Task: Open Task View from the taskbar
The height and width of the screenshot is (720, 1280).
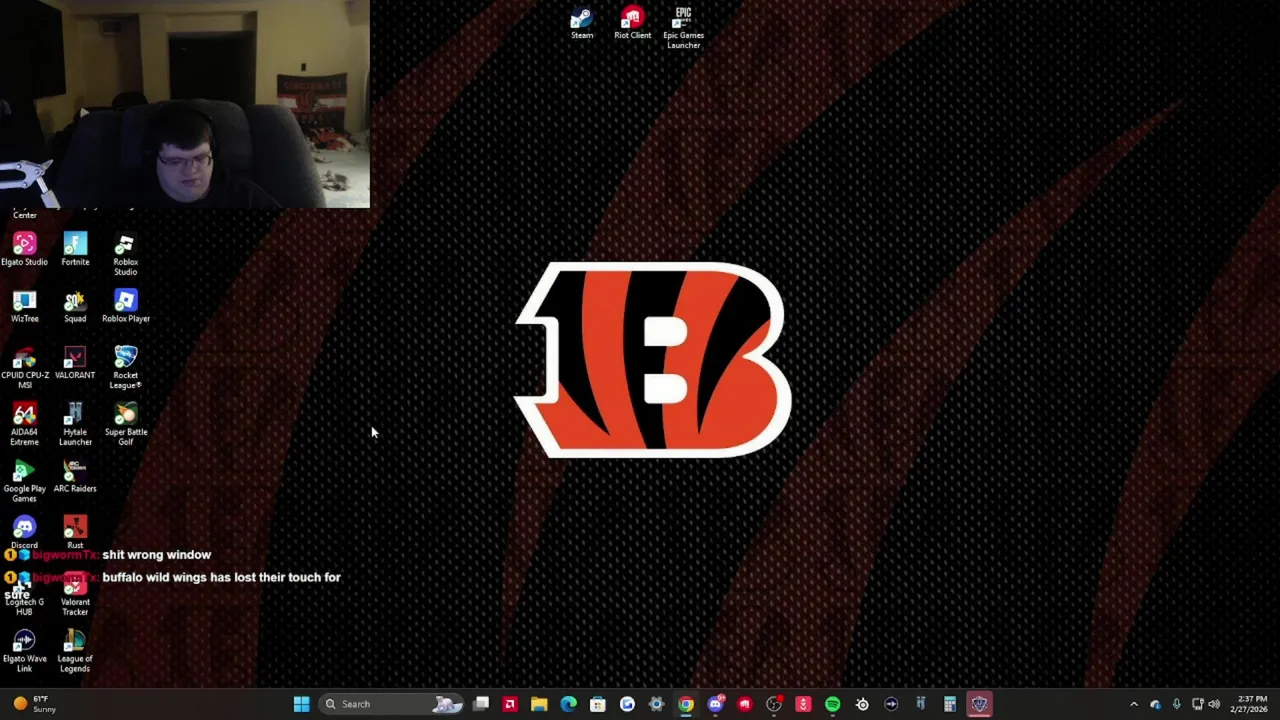Action: (481, 704)
